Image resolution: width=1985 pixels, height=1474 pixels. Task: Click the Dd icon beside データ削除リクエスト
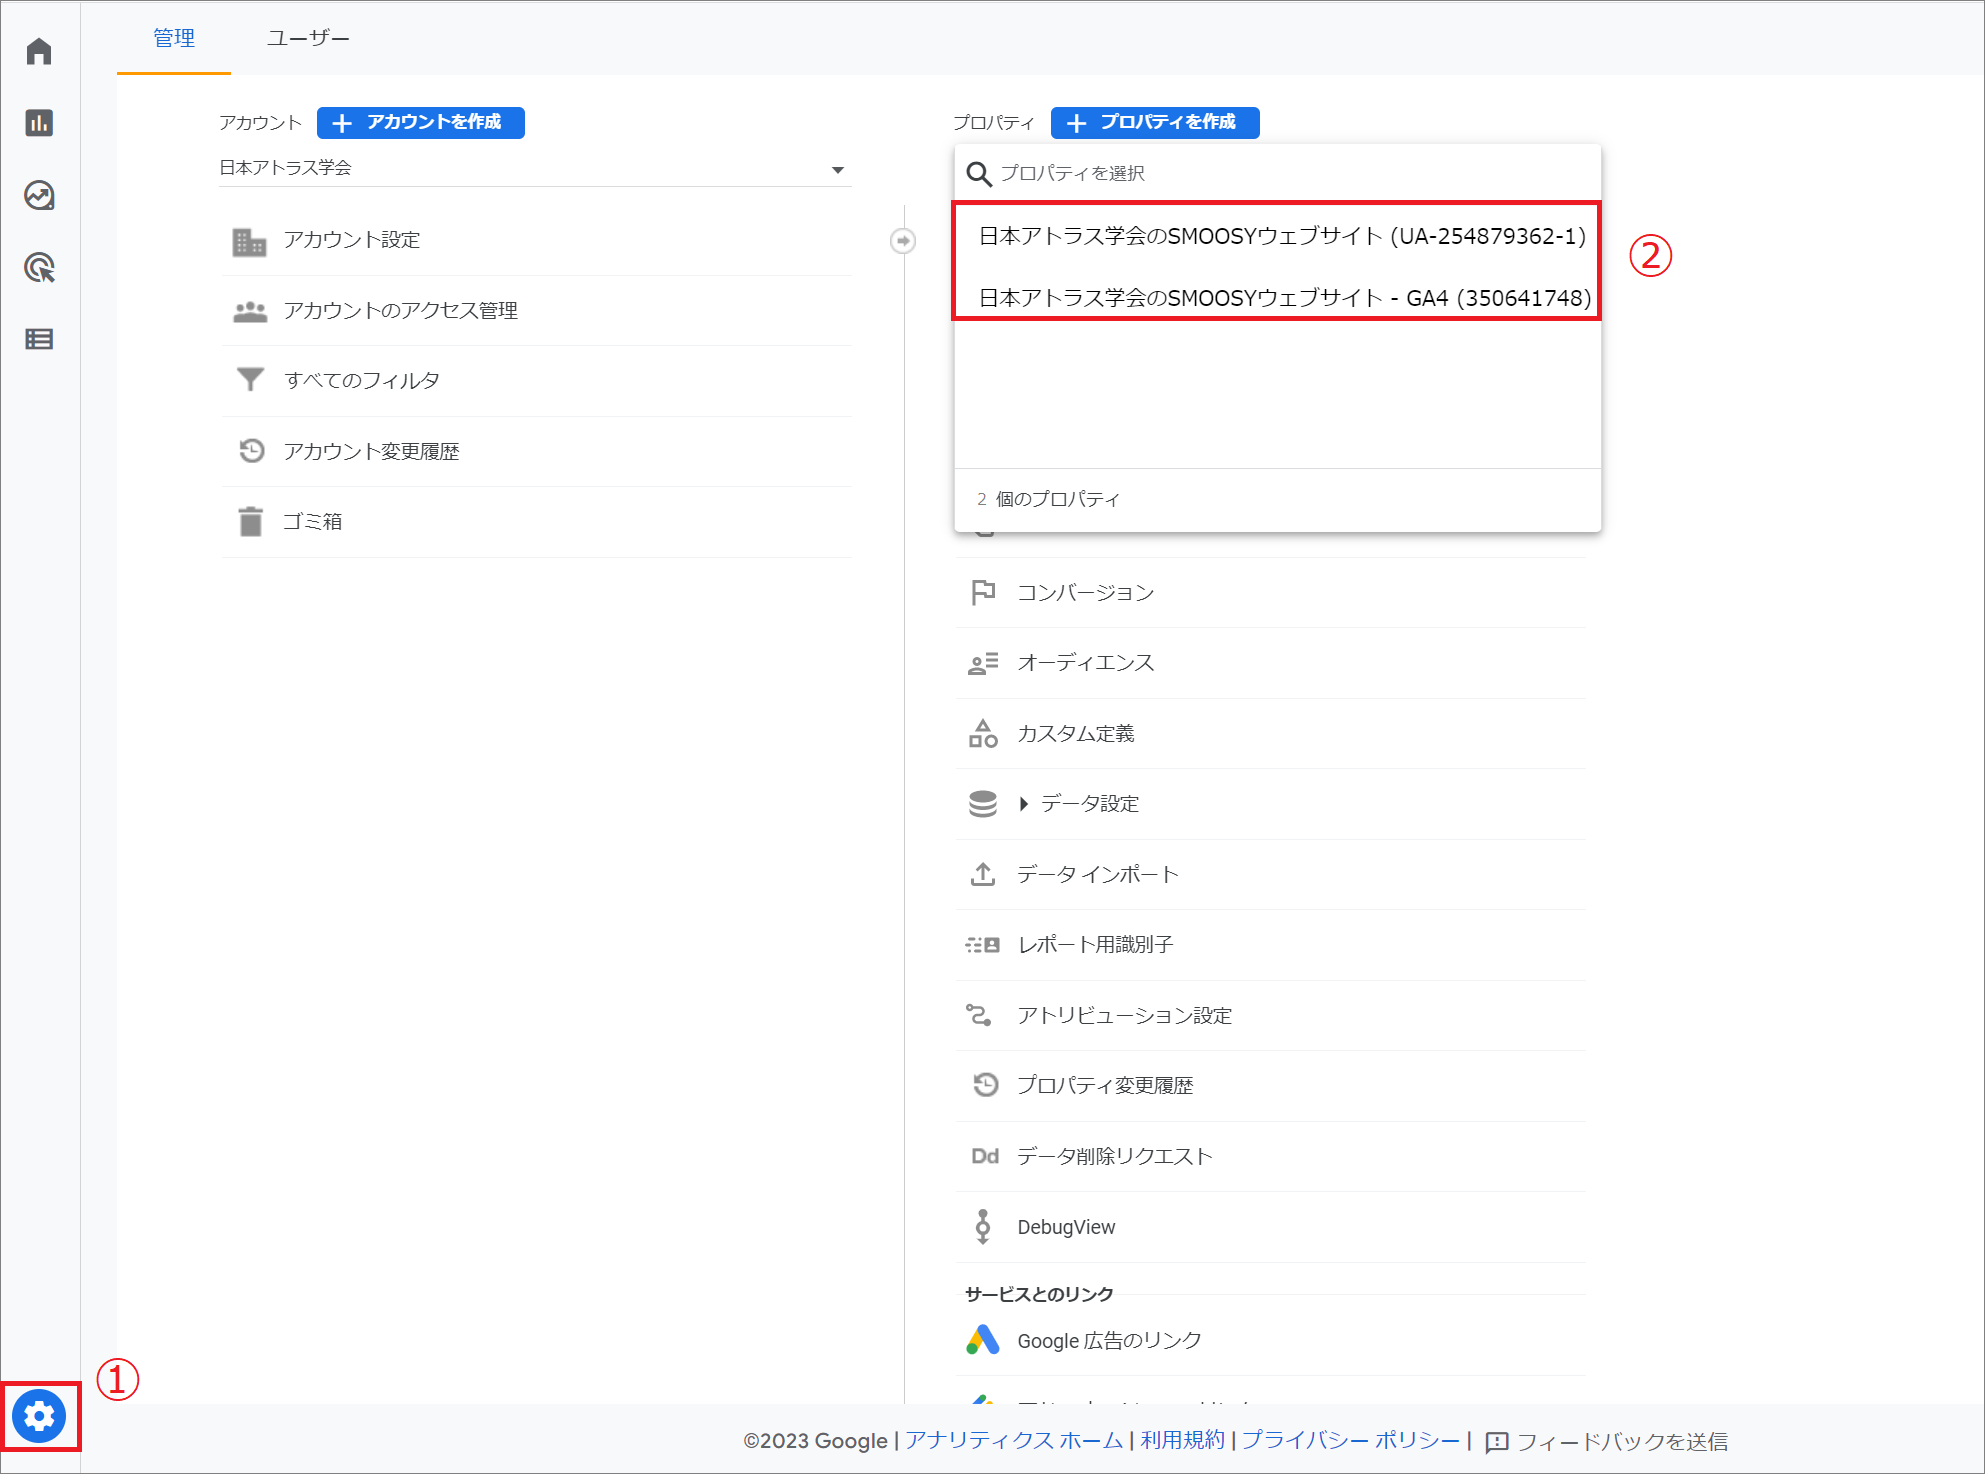(x=985, y=1156)
